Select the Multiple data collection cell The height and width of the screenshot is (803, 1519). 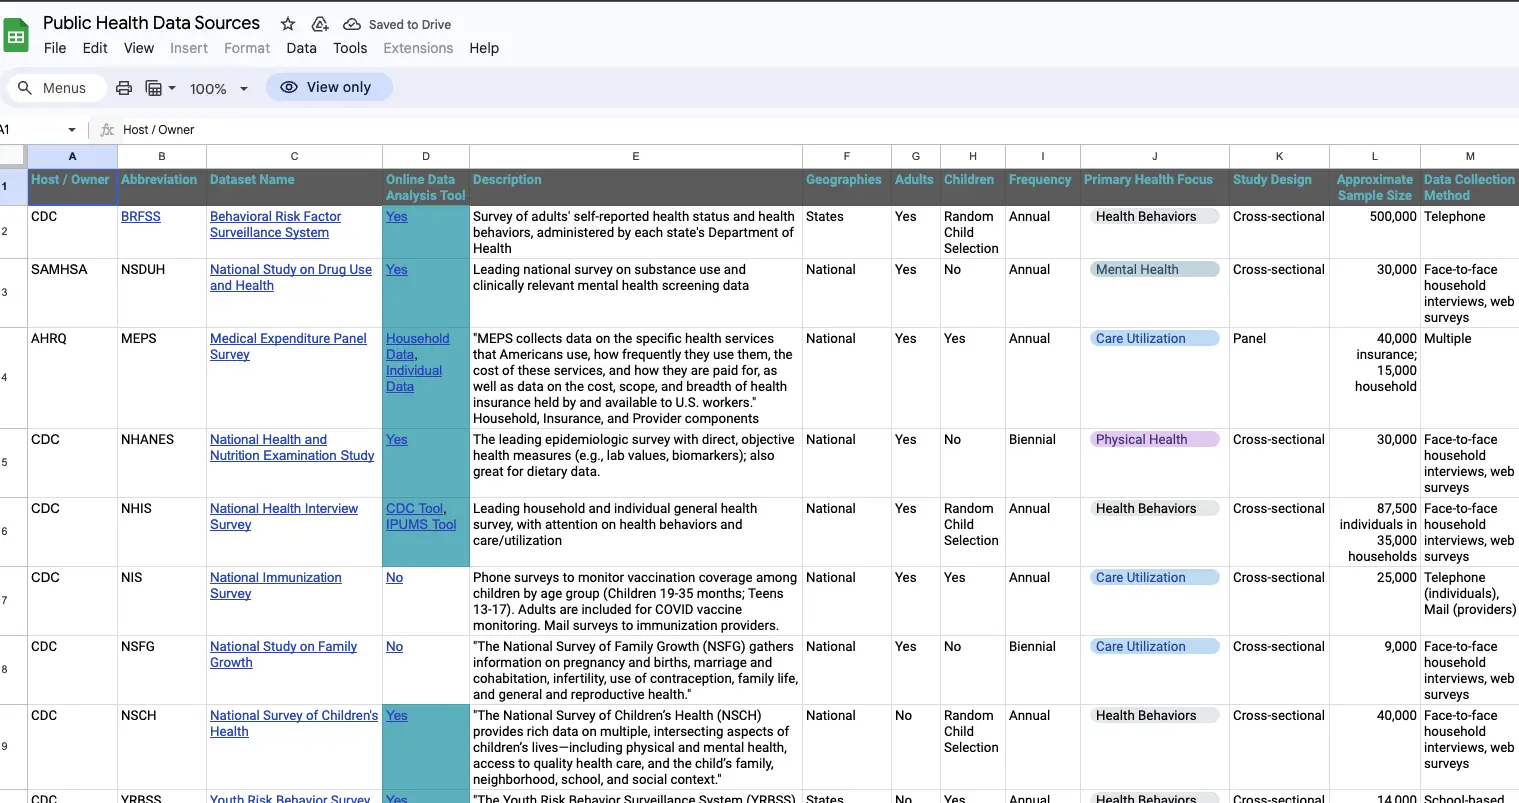[x=1470, y=378]
